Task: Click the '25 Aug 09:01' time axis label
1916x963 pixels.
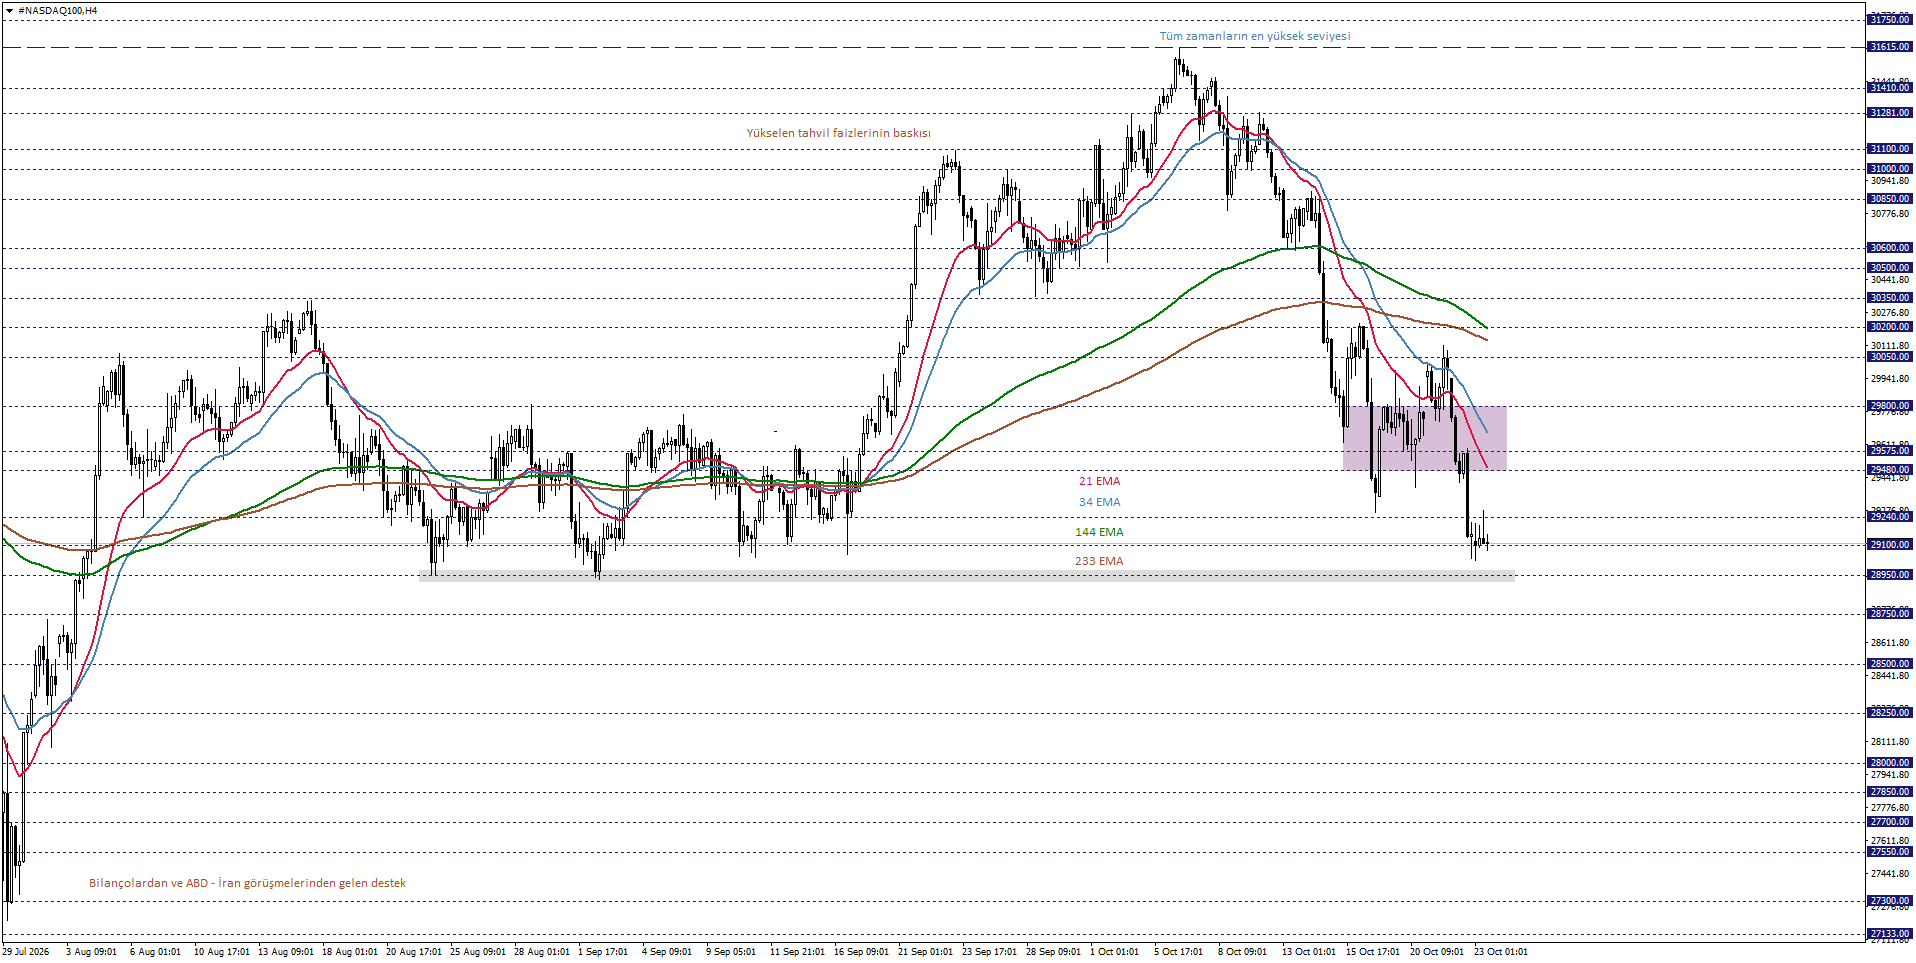Action: point(478,952)
